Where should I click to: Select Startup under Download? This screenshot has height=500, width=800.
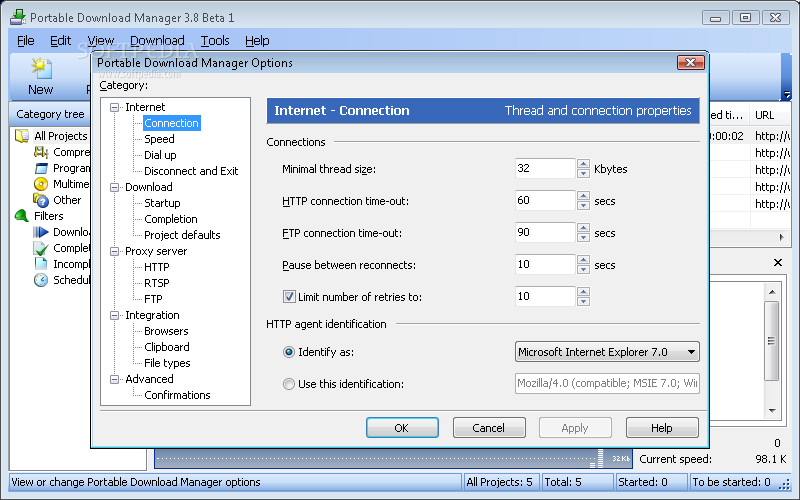(x=162, y=203)
